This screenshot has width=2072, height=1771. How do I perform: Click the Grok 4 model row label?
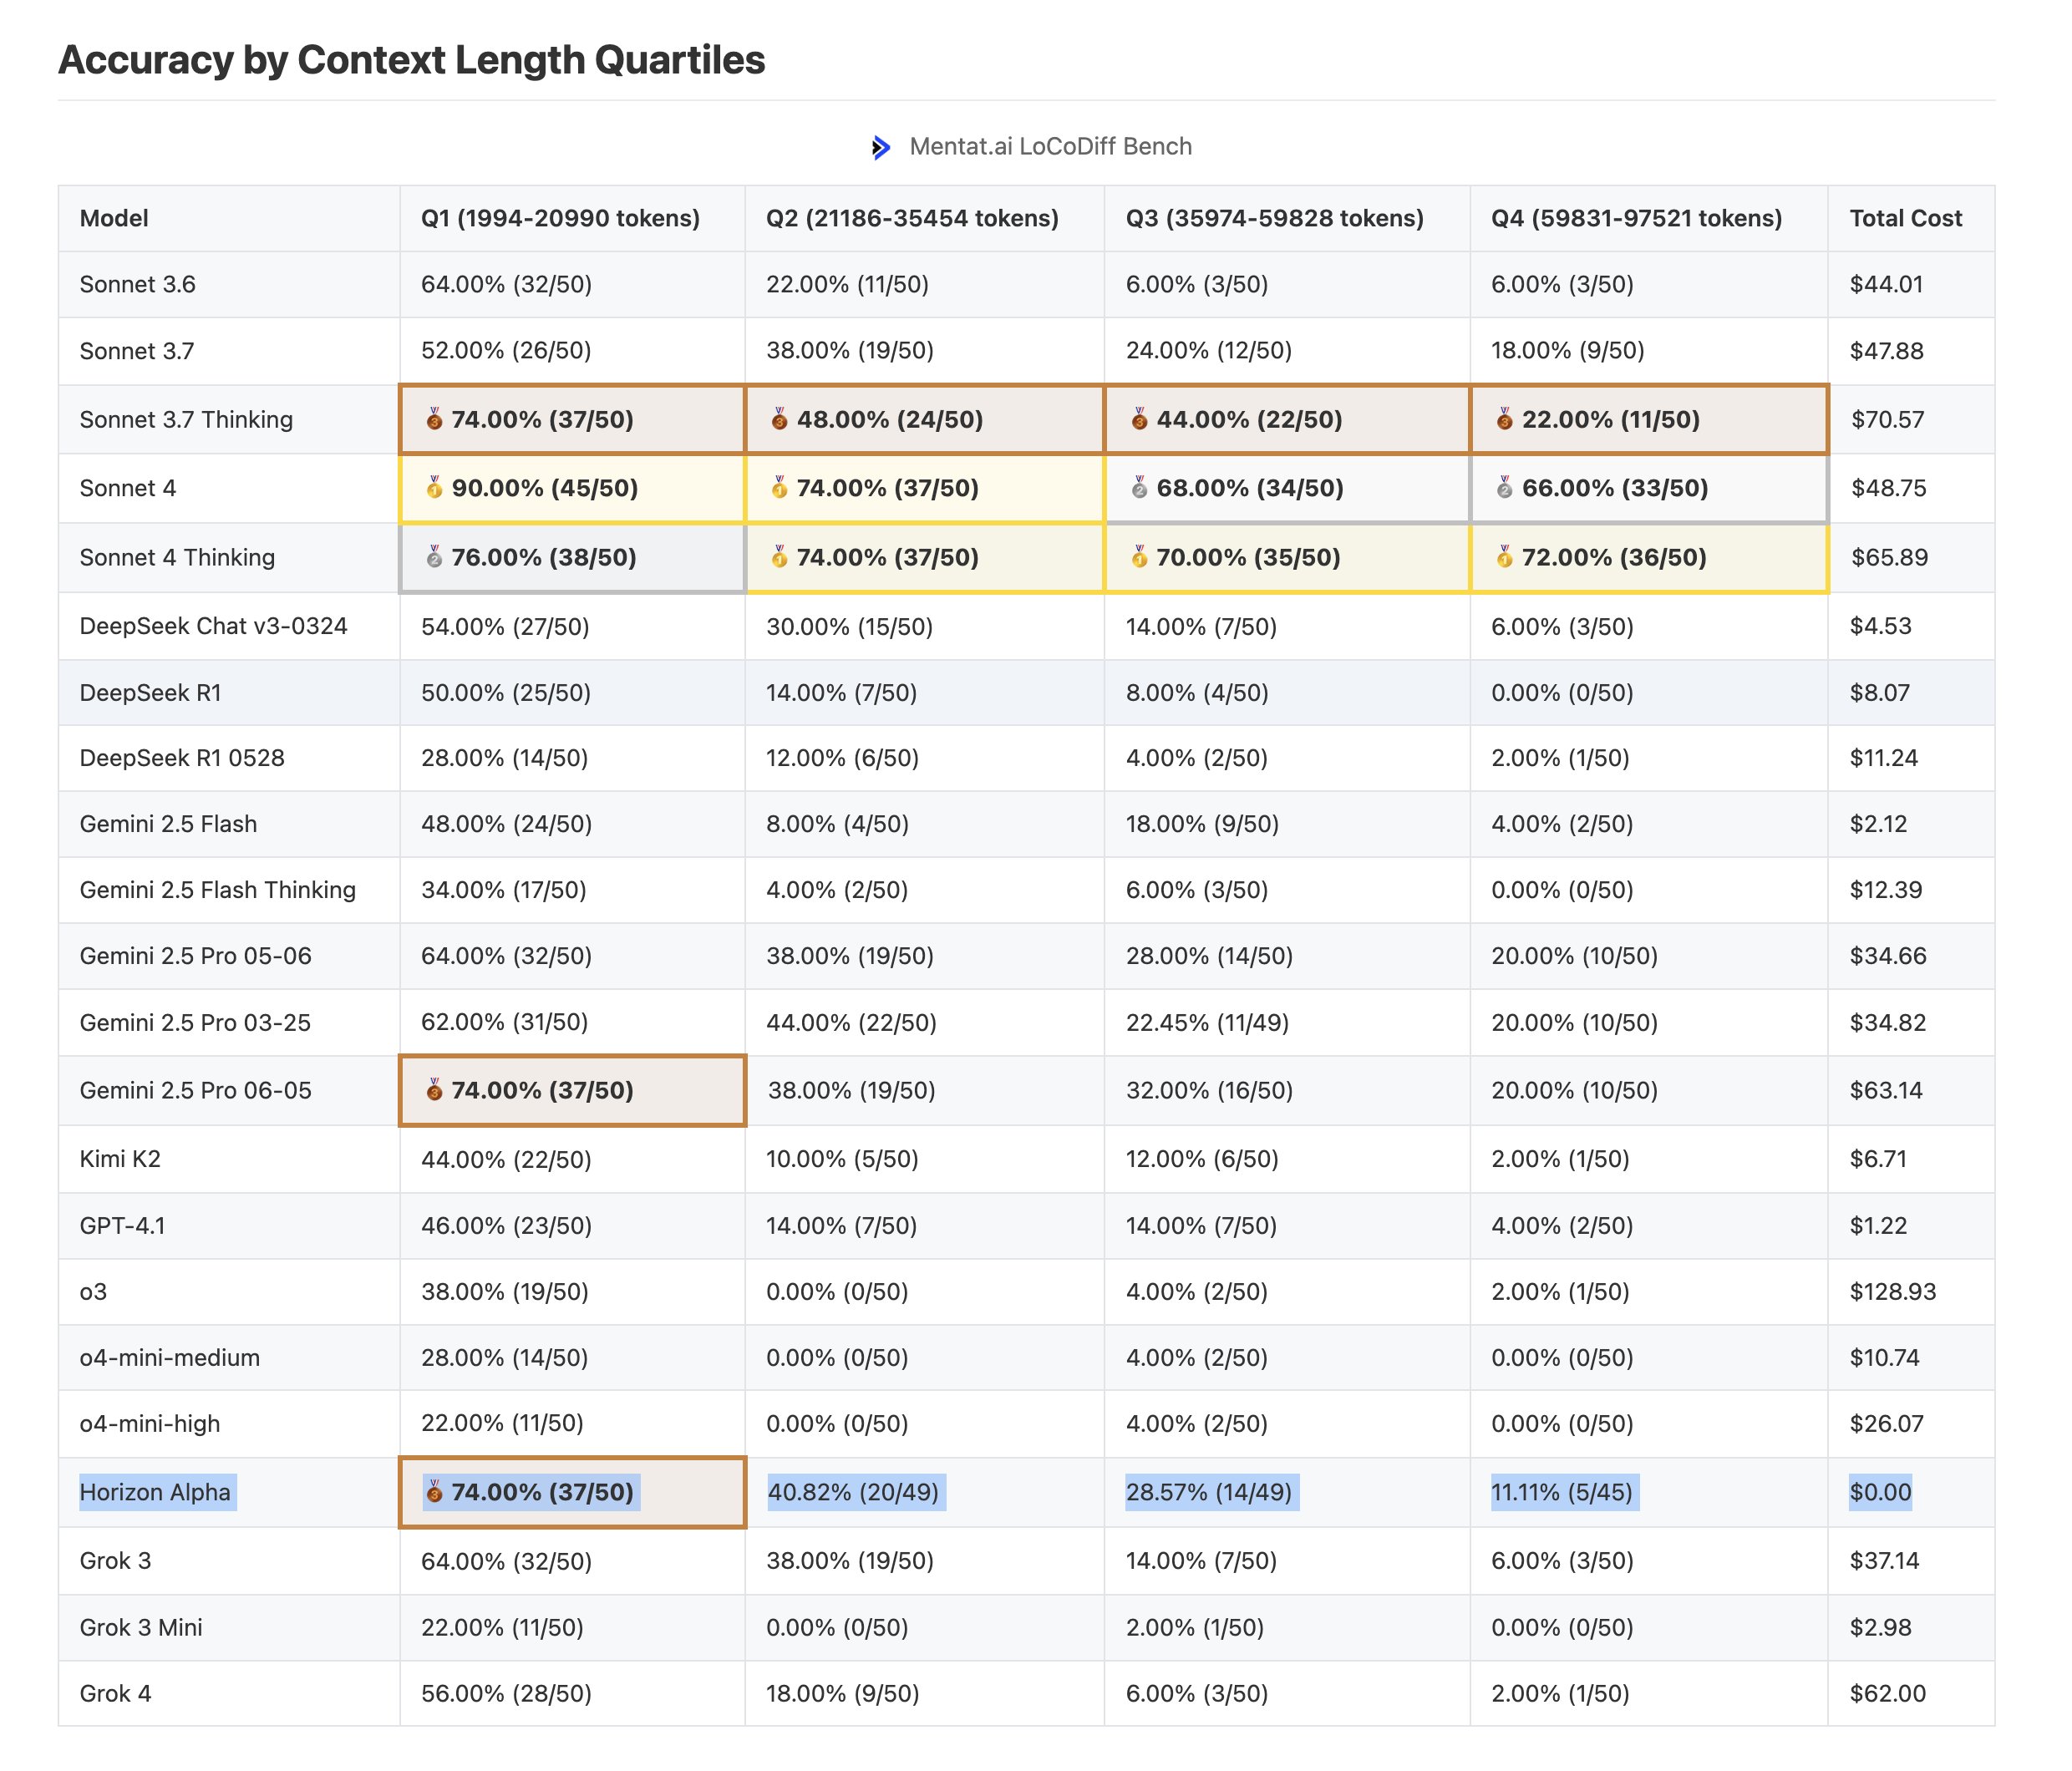(x=115, y=1693)
